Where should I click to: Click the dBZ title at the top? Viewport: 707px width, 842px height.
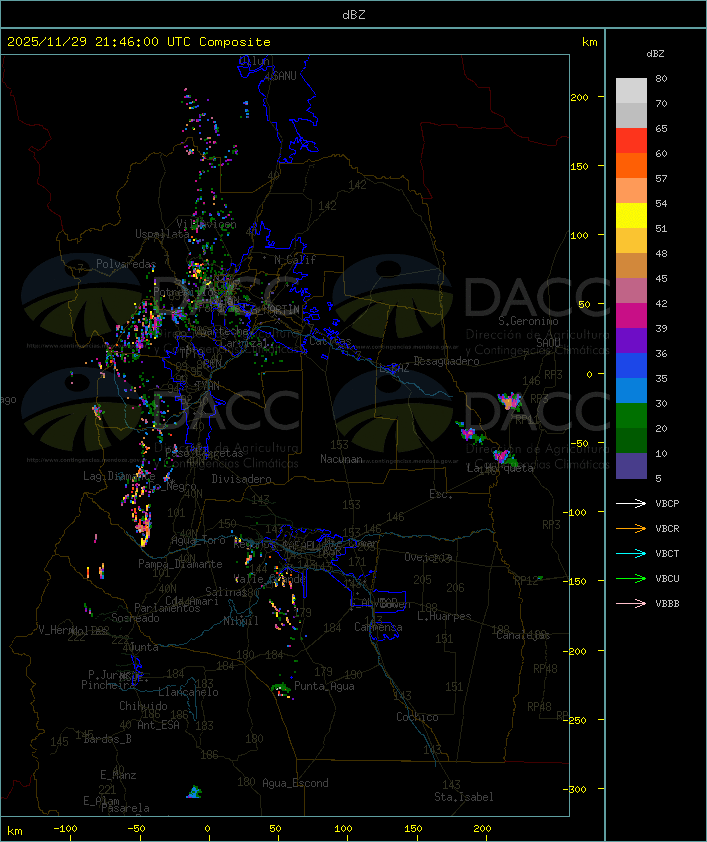click(354, 14)
